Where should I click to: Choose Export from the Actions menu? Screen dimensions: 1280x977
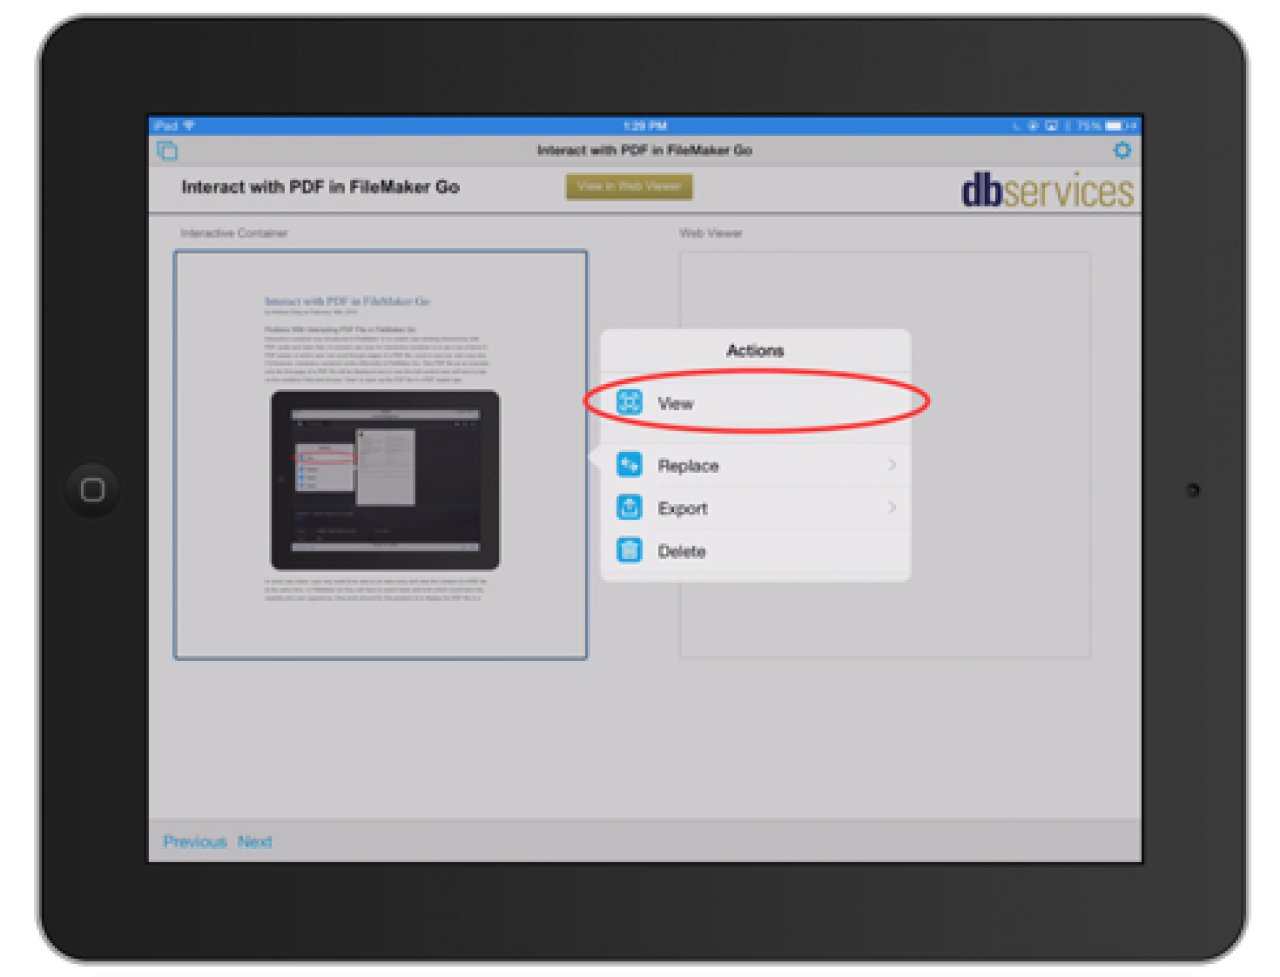click(x=755, y=508)
